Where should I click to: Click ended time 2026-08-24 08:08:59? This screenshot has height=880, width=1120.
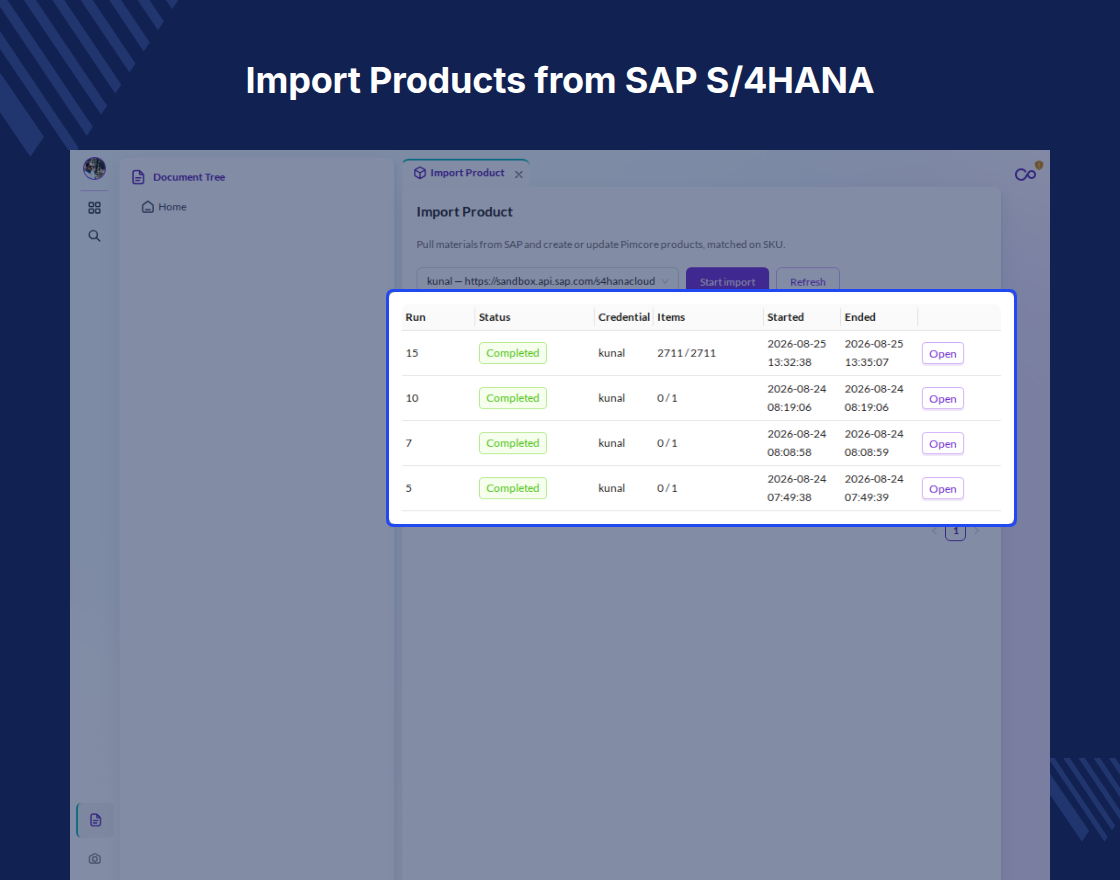coord(874,443)
